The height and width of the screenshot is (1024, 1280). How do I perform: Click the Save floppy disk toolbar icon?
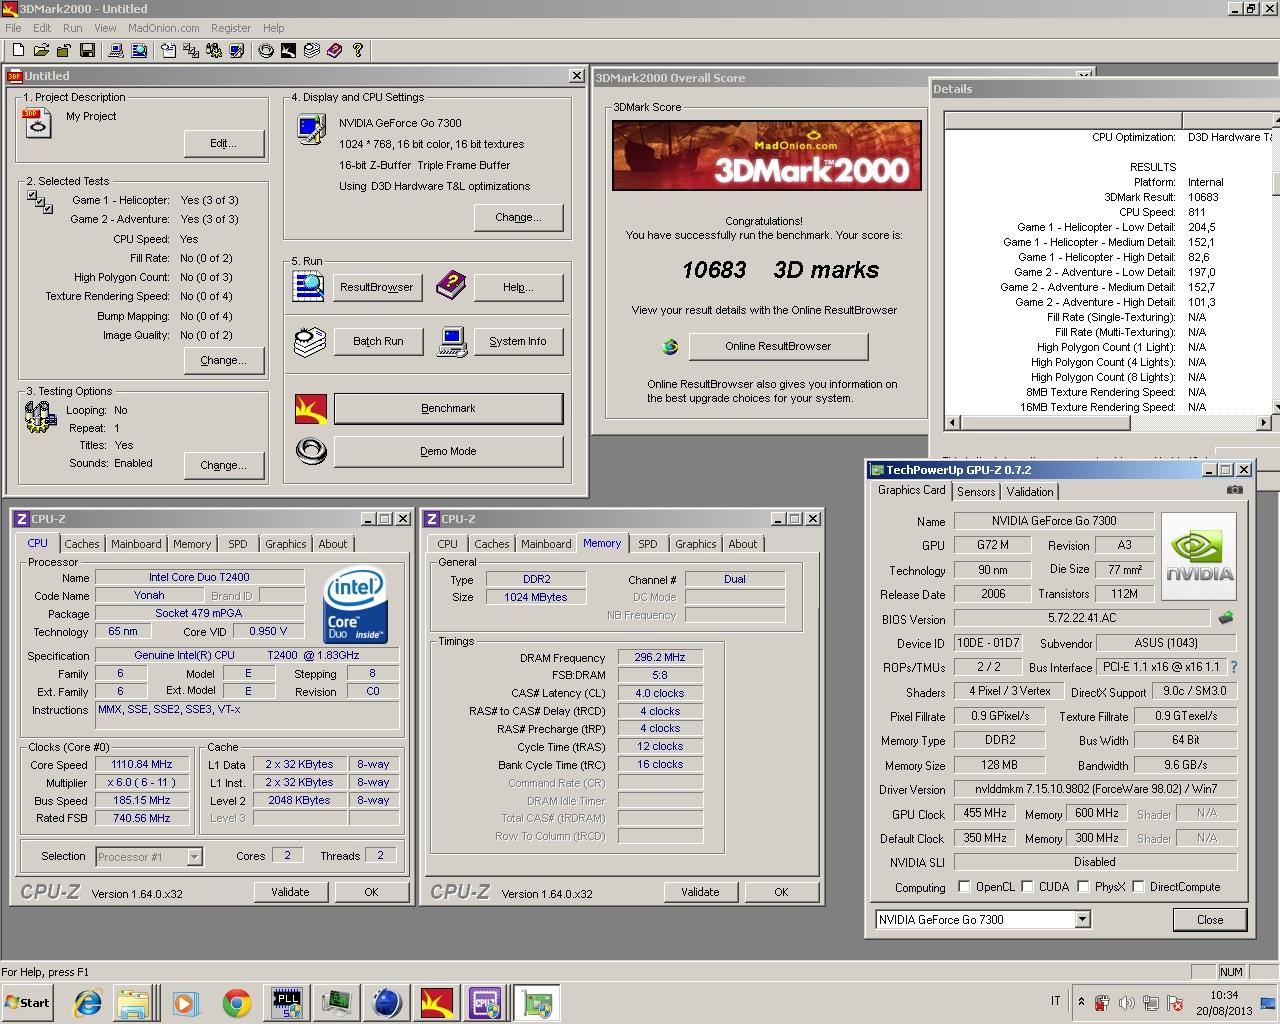pyautogui.click(x=87, y=50)
